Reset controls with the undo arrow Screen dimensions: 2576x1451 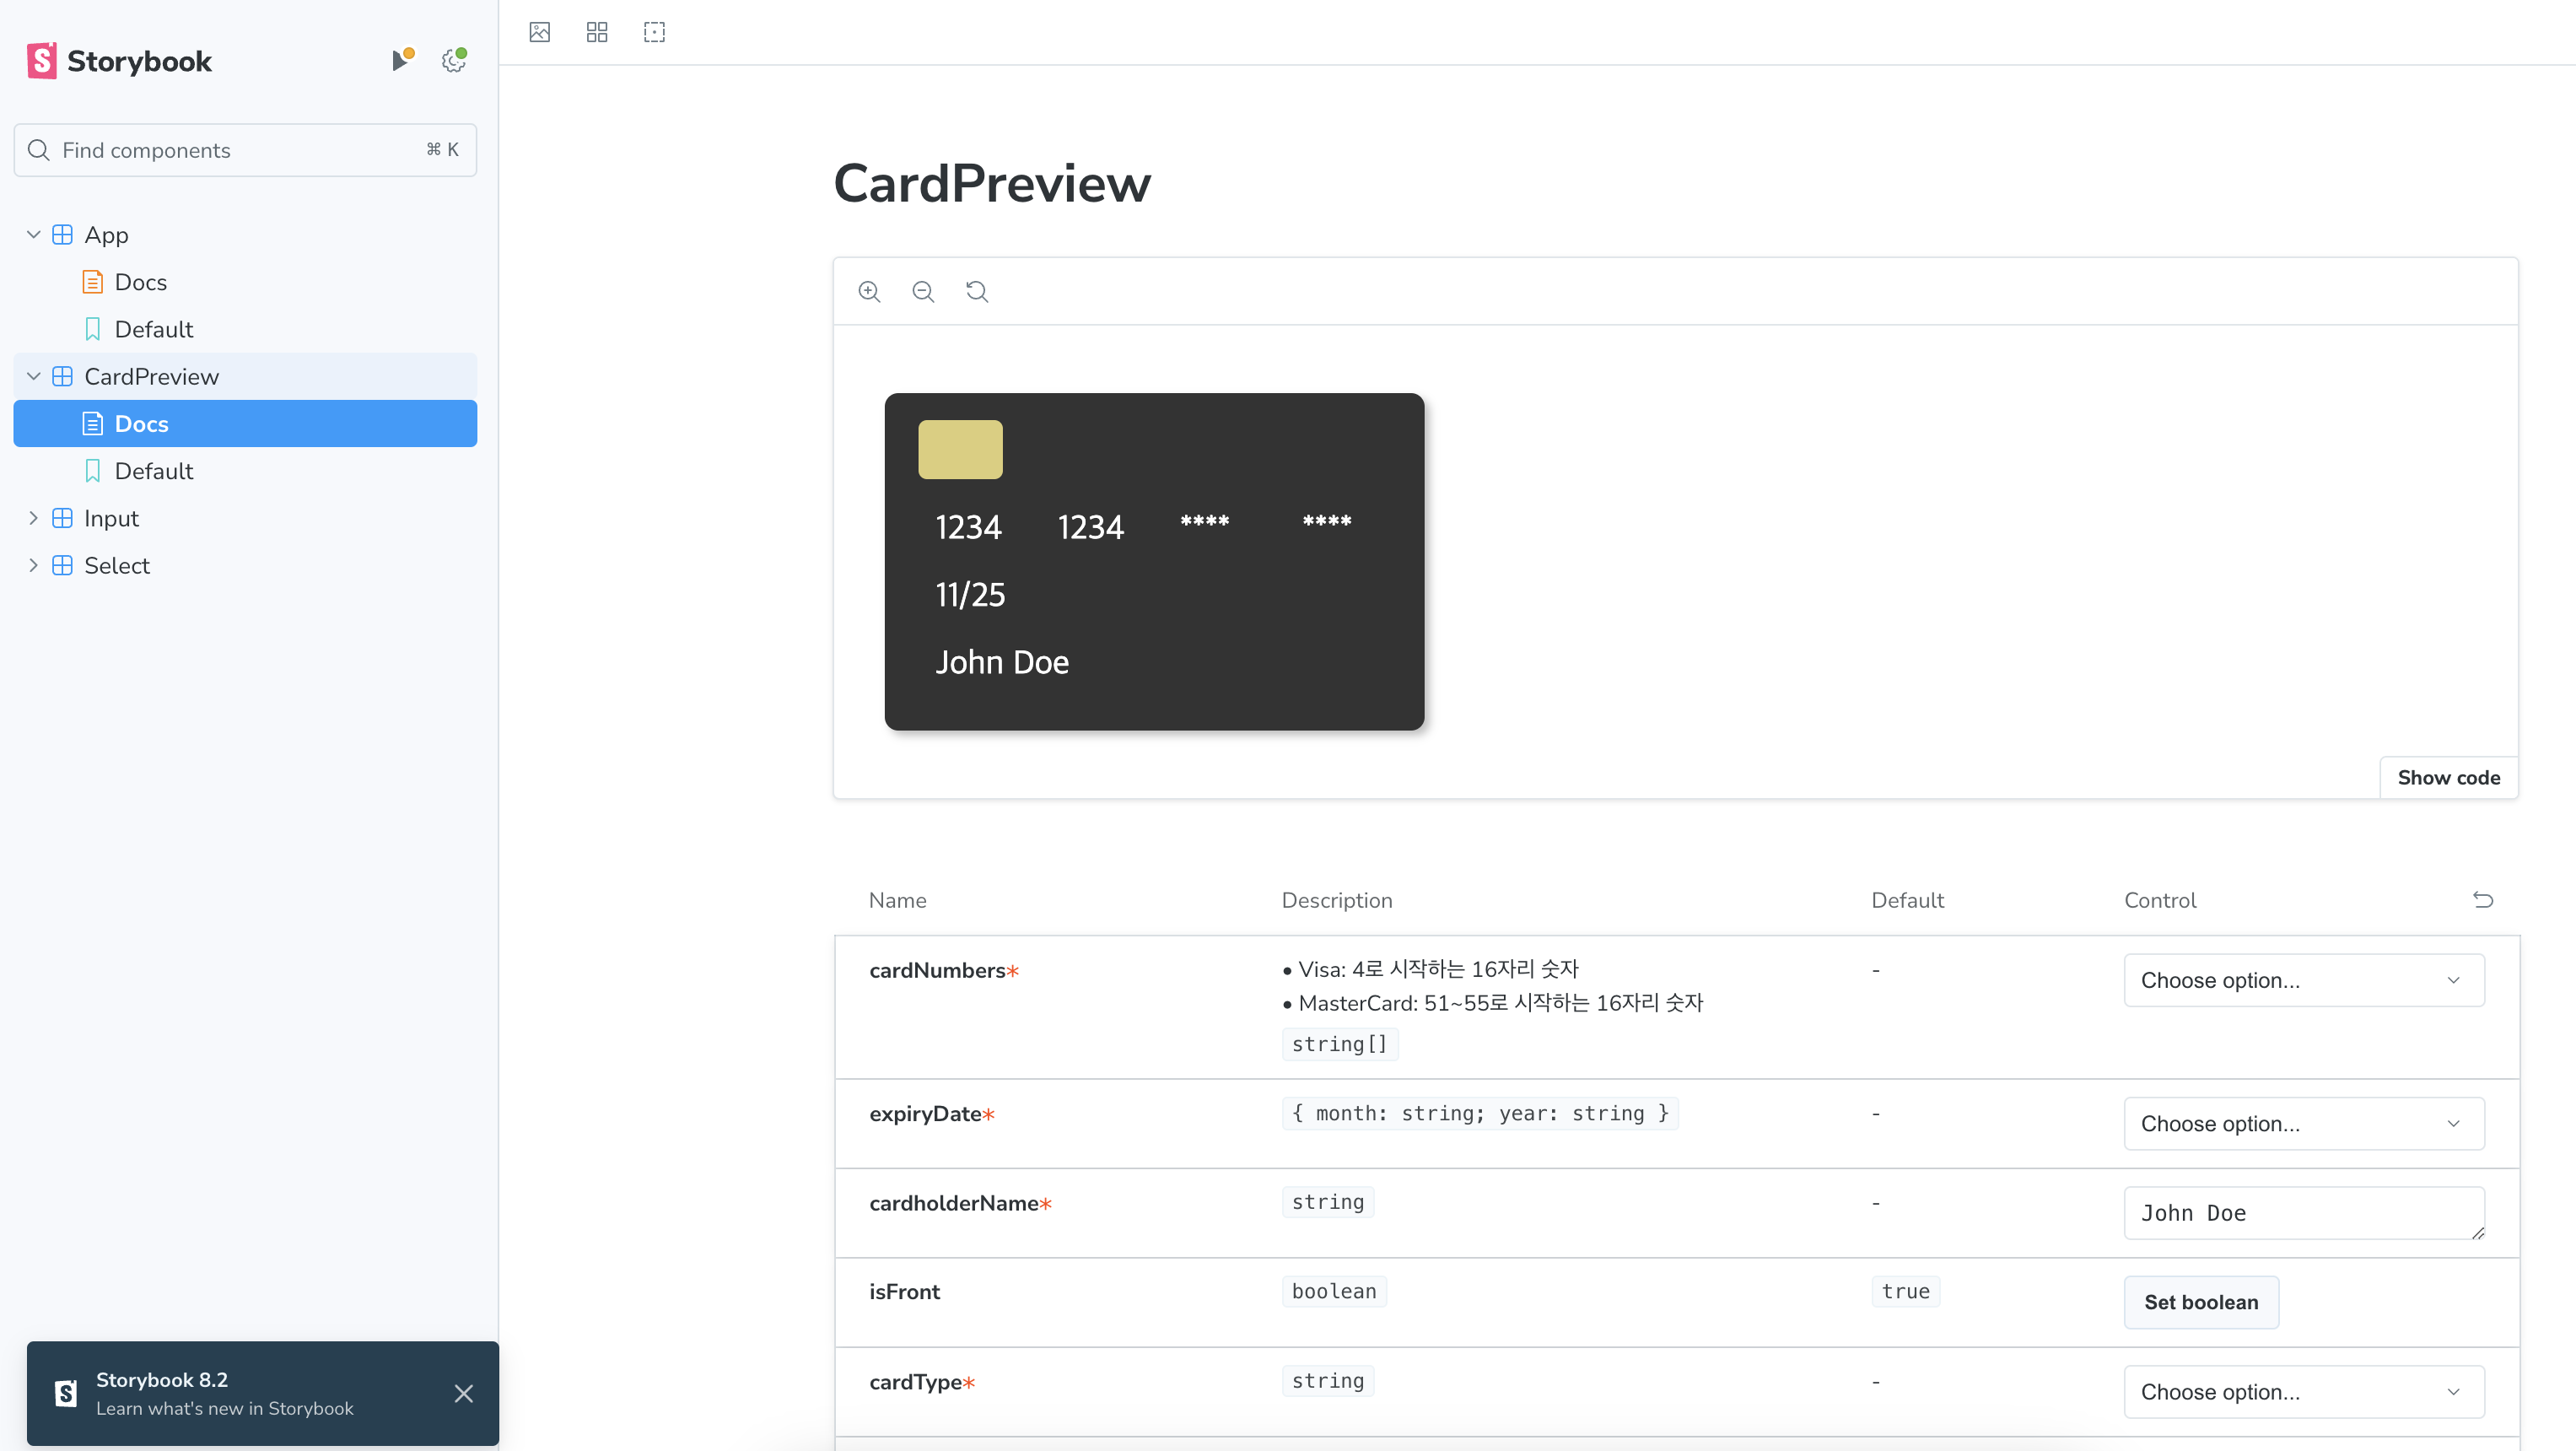(x=2482, y=900)
